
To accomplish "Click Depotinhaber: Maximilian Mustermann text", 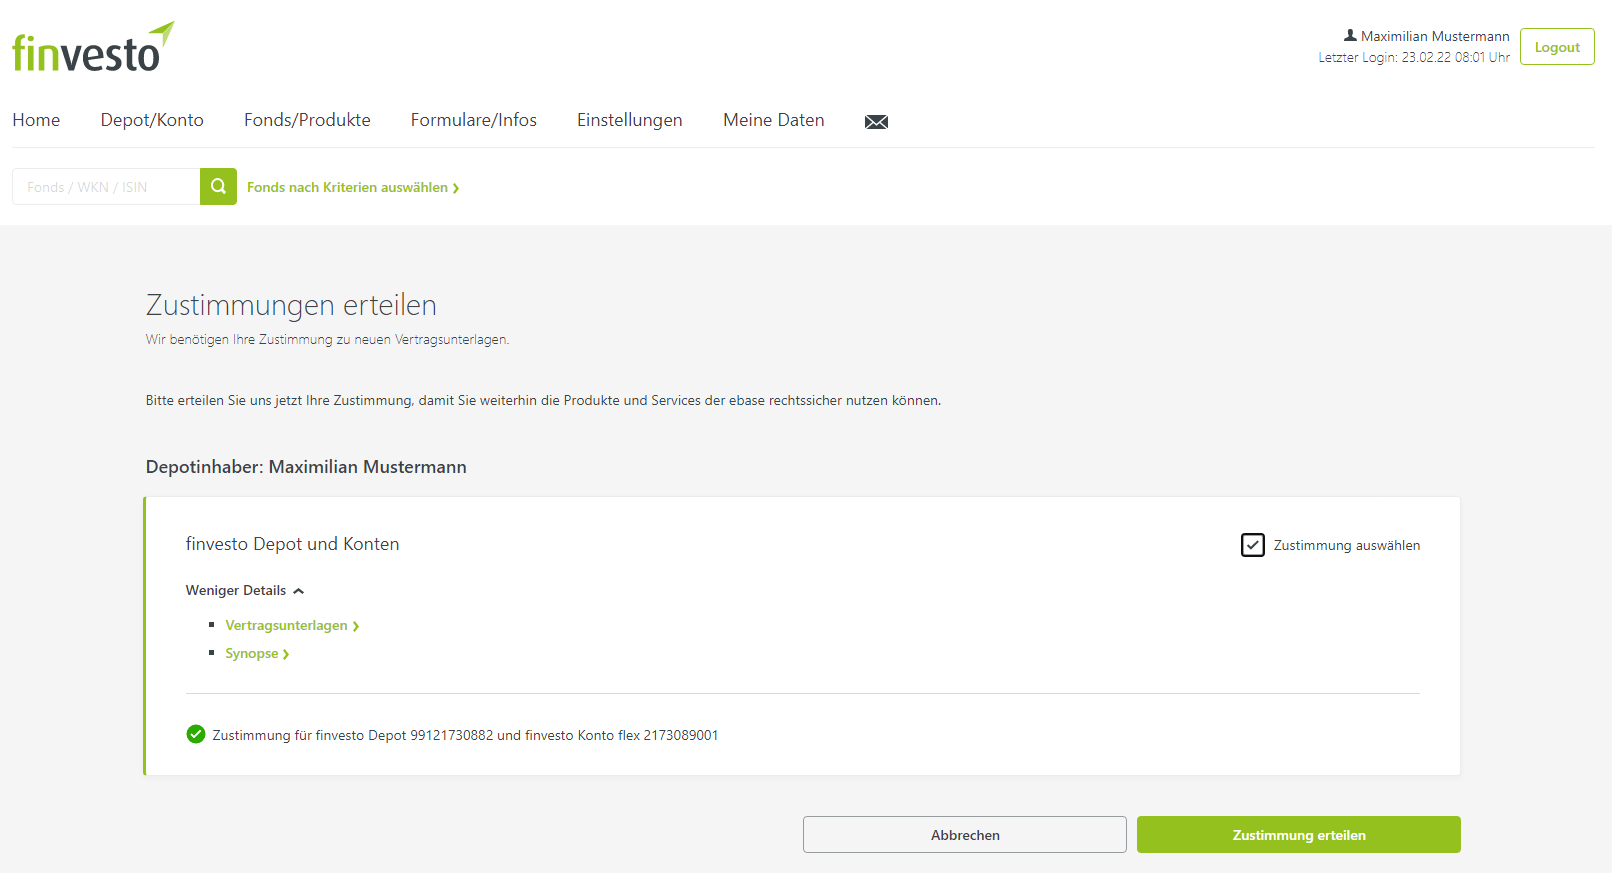I will (306, 467).
